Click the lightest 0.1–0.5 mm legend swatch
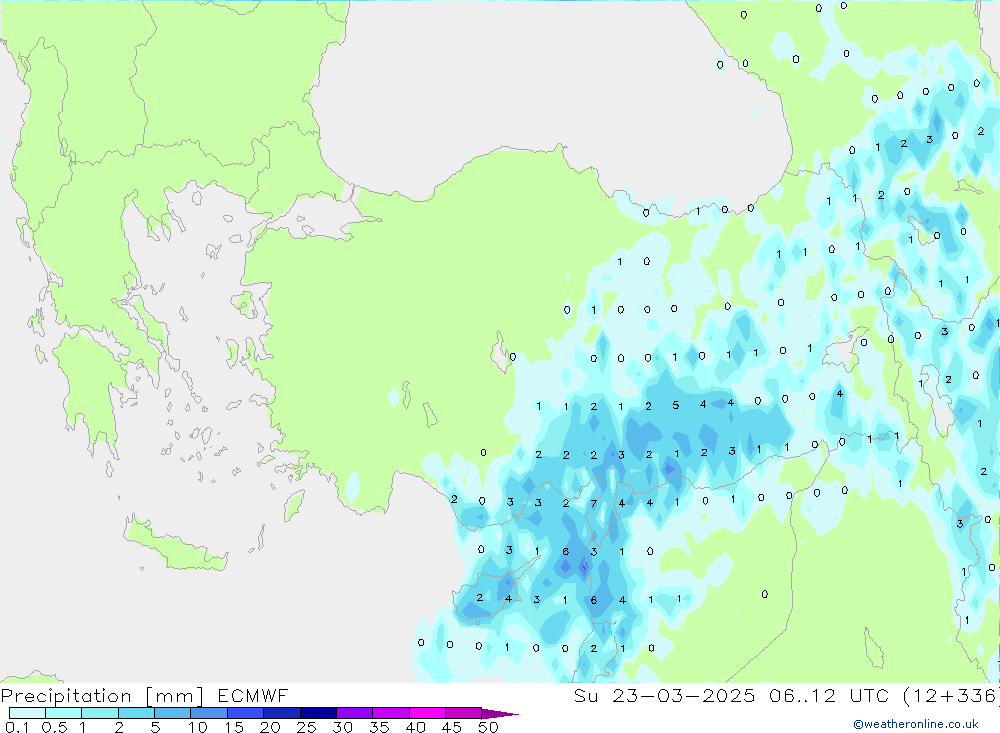 [x=27, y=713]
